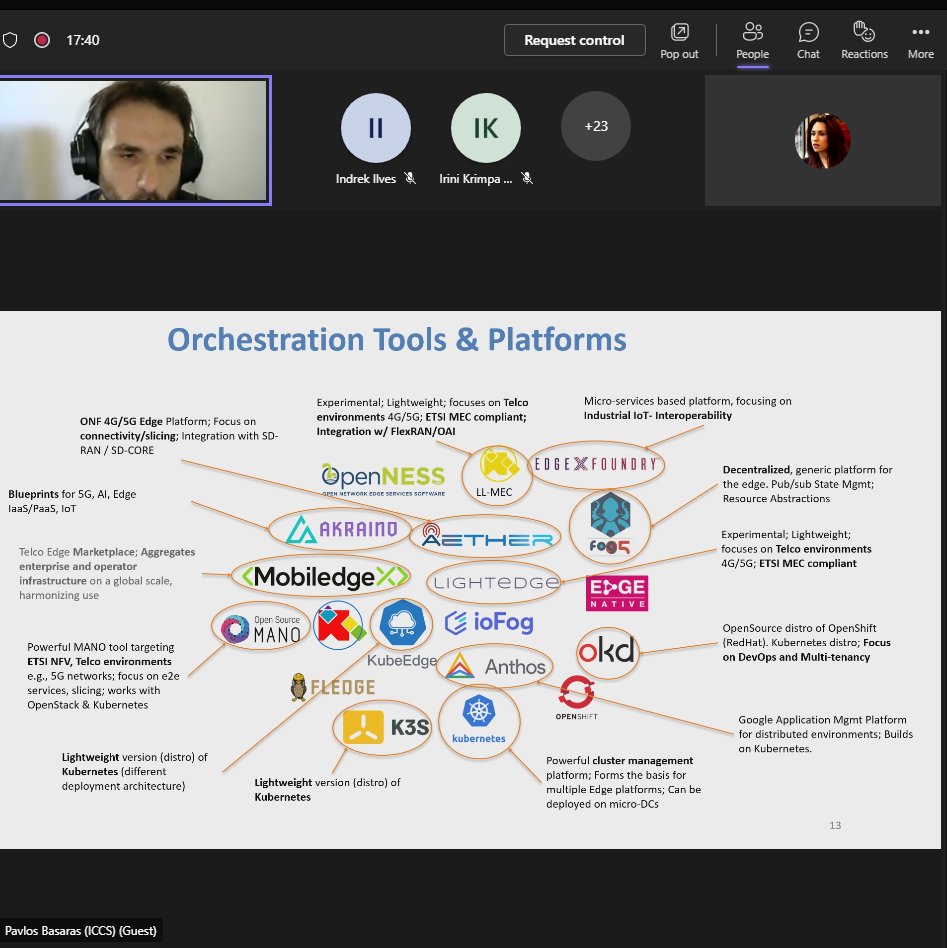
Task: Click the 'ONF 4G/5G Edge Platform' description
Action: pos(179,436)
